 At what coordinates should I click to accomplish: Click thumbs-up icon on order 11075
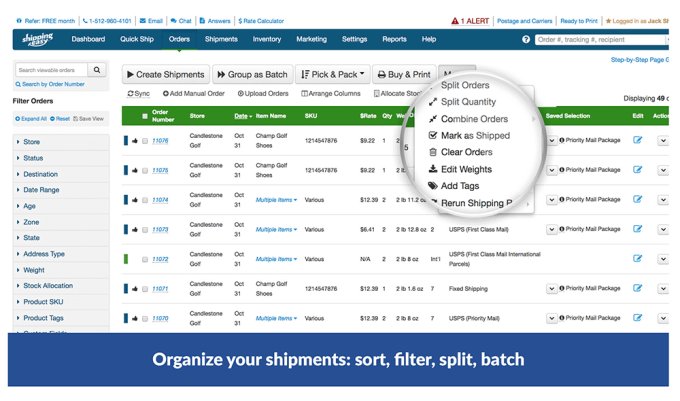[135, 170]
